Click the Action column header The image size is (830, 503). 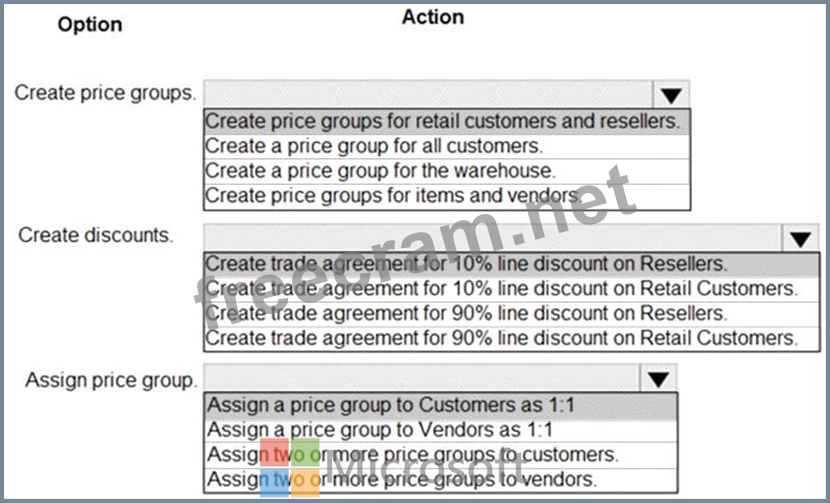click(x=433, y=17)
